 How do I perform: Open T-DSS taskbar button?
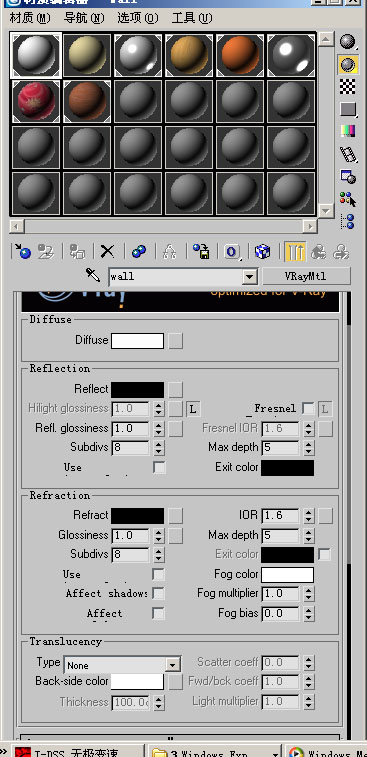(77, 751)
